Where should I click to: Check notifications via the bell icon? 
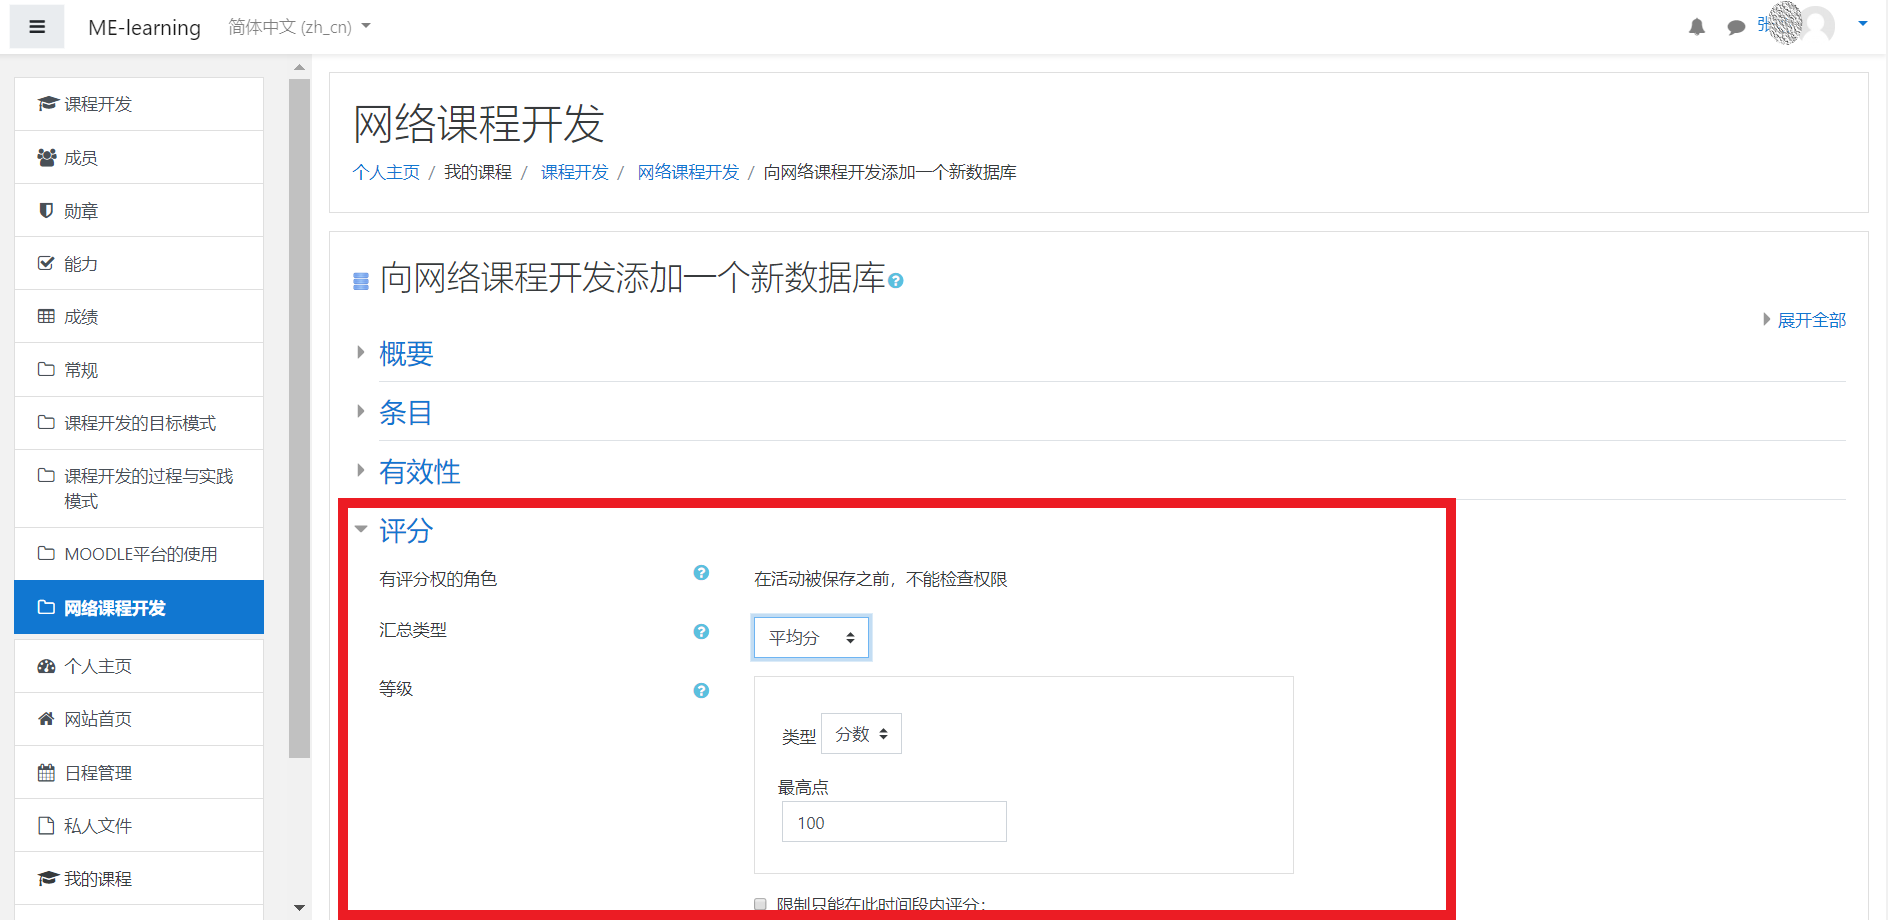[x=1697, y=27]
